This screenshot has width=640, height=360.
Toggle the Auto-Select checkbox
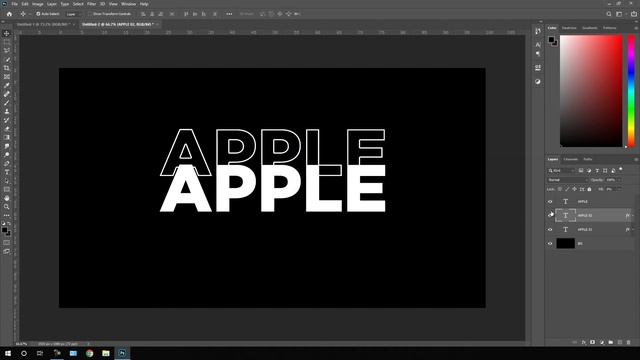point(38,14)
